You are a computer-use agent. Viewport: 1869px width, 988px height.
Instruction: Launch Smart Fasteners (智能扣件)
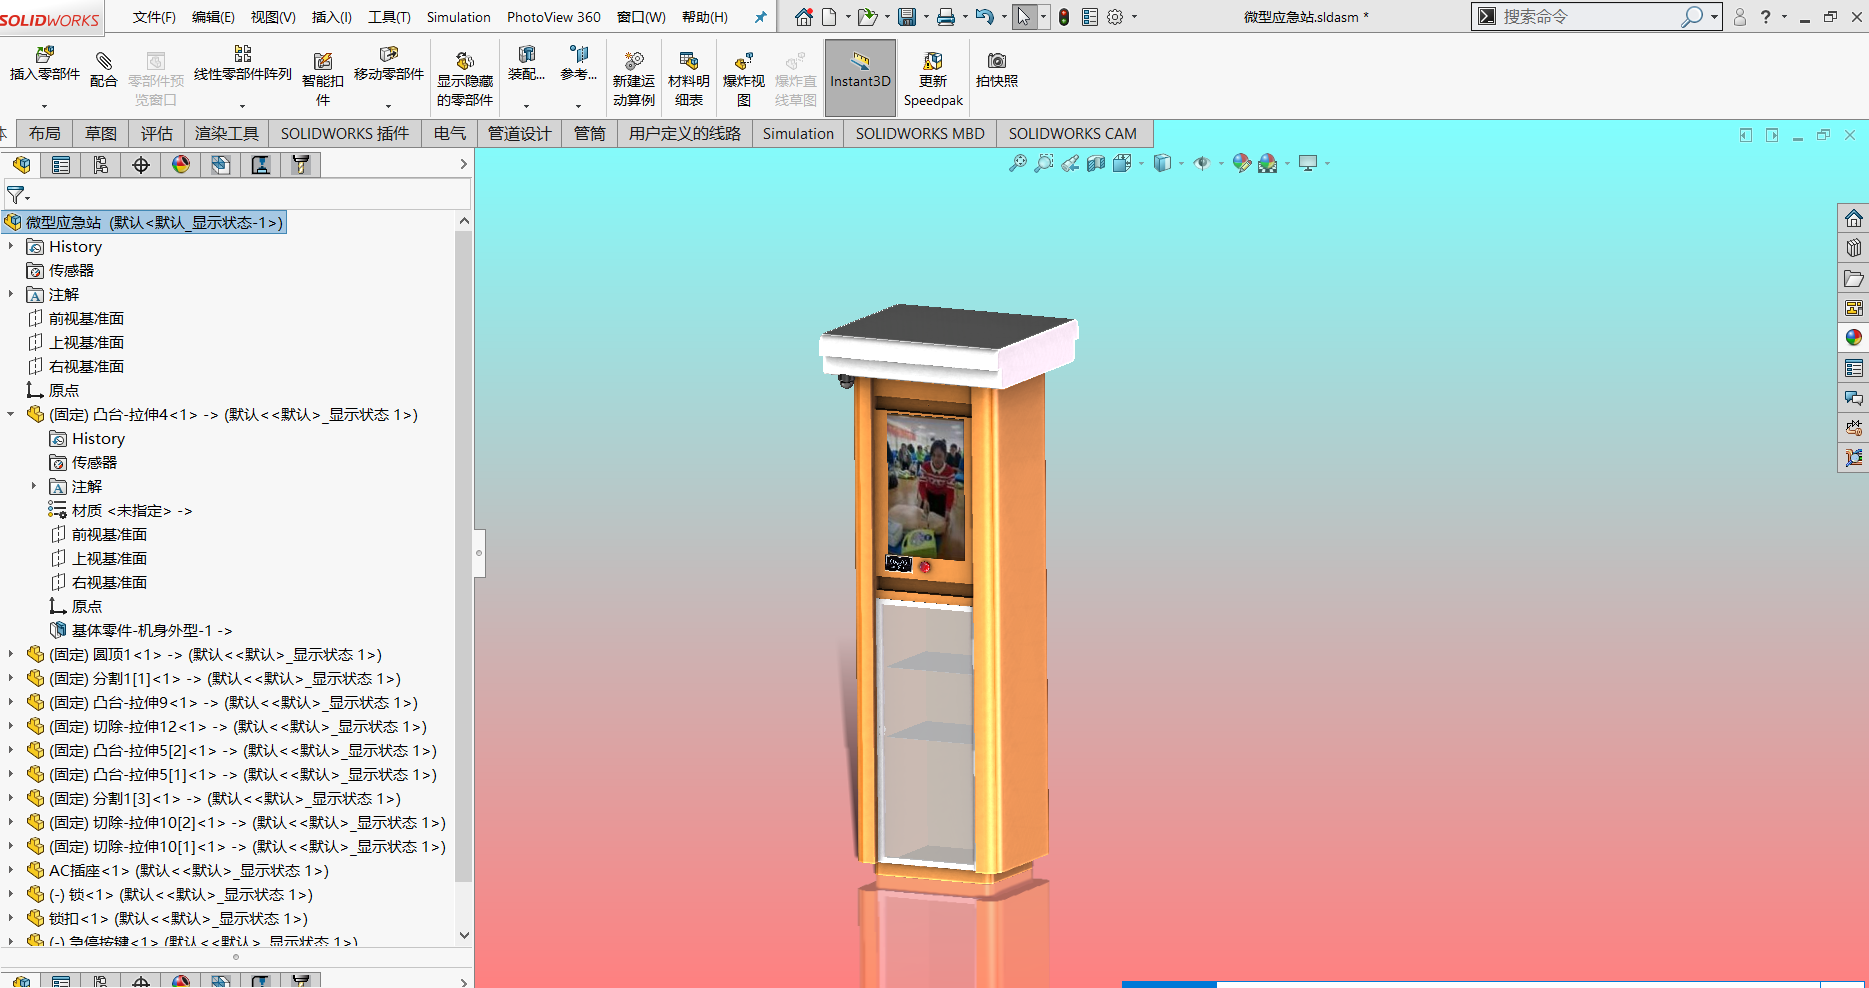click(322, 79)
